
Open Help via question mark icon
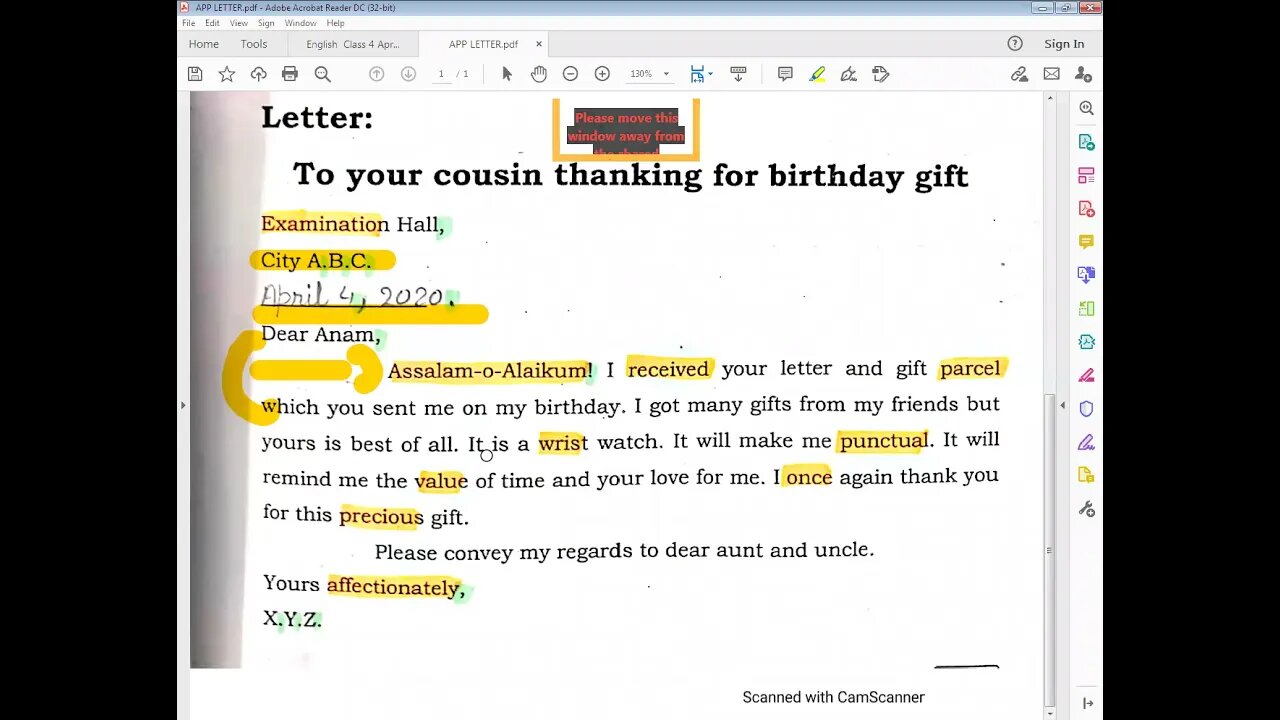tap(1015, 44)
